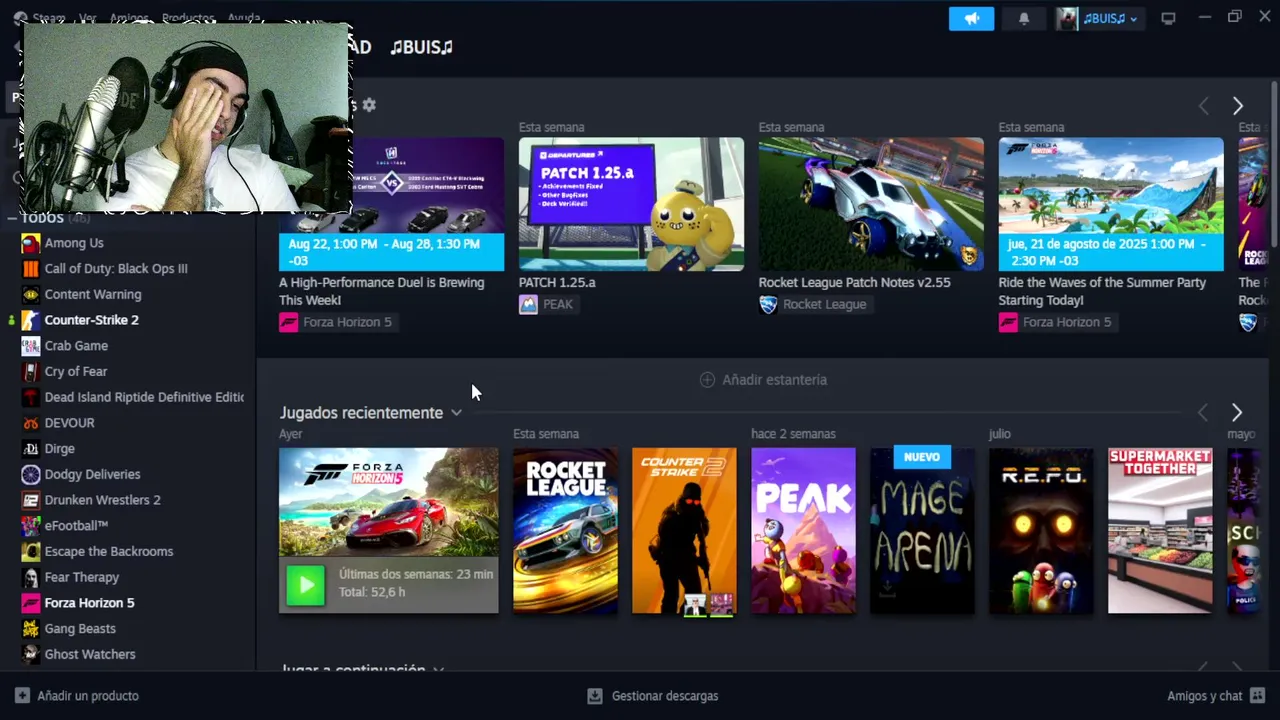Select R.E.P.O. cover art
Viewport: 1280px width, 720px height.
pos(1041,530)
